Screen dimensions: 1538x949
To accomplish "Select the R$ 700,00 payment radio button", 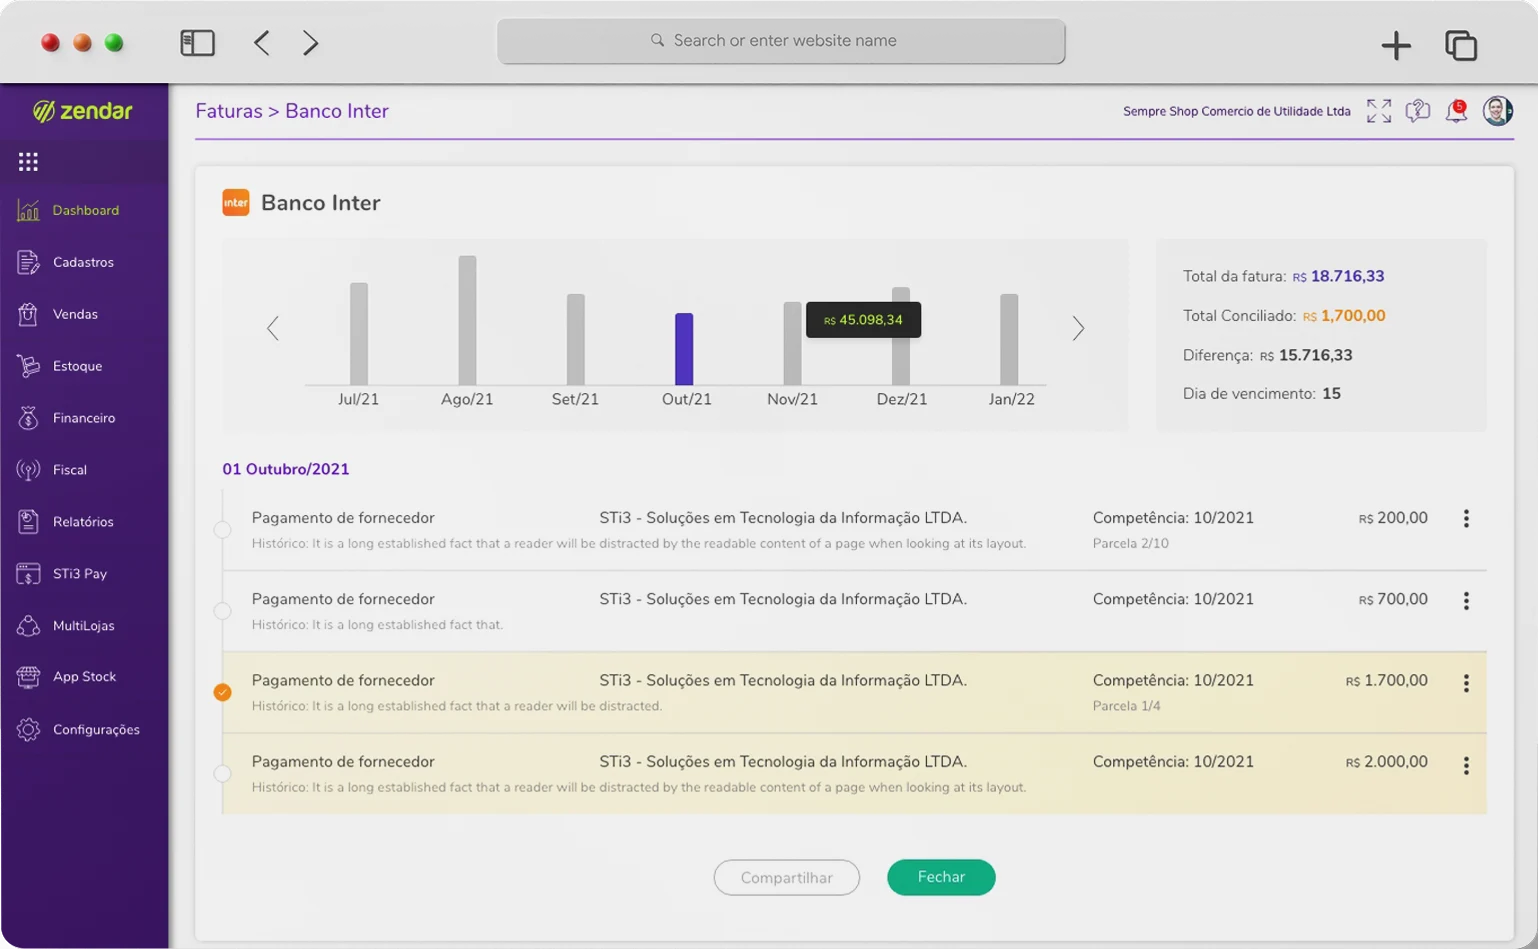I will [x=223, y=611].
